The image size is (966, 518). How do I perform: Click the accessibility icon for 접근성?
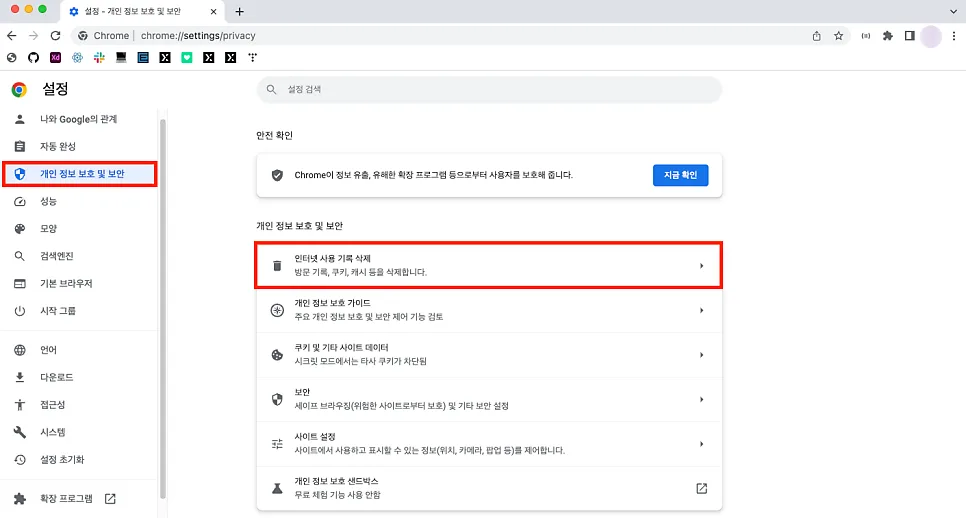[20, 405]
